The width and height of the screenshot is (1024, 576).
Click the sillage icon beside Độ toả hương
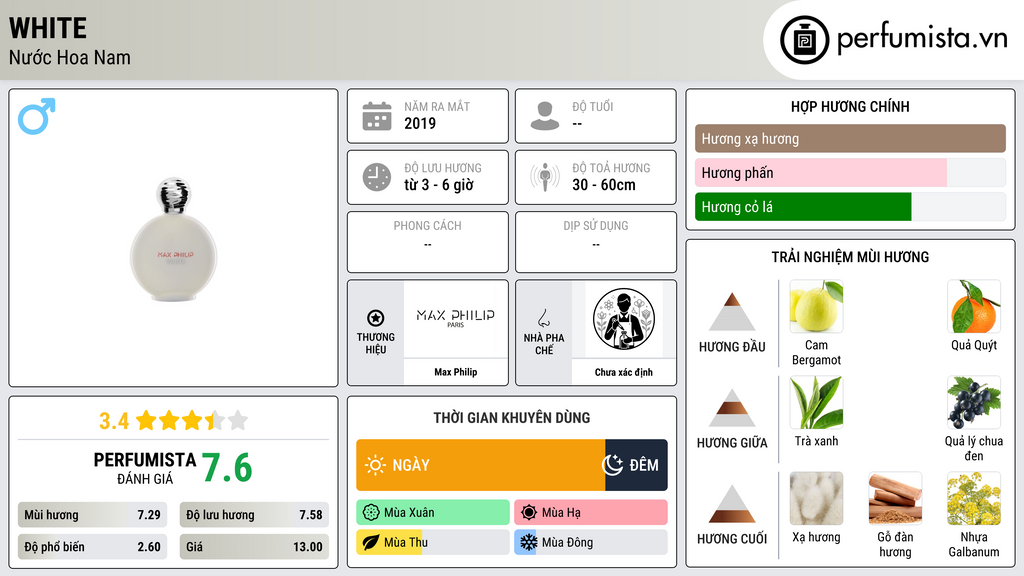click(x=545, y=177)
